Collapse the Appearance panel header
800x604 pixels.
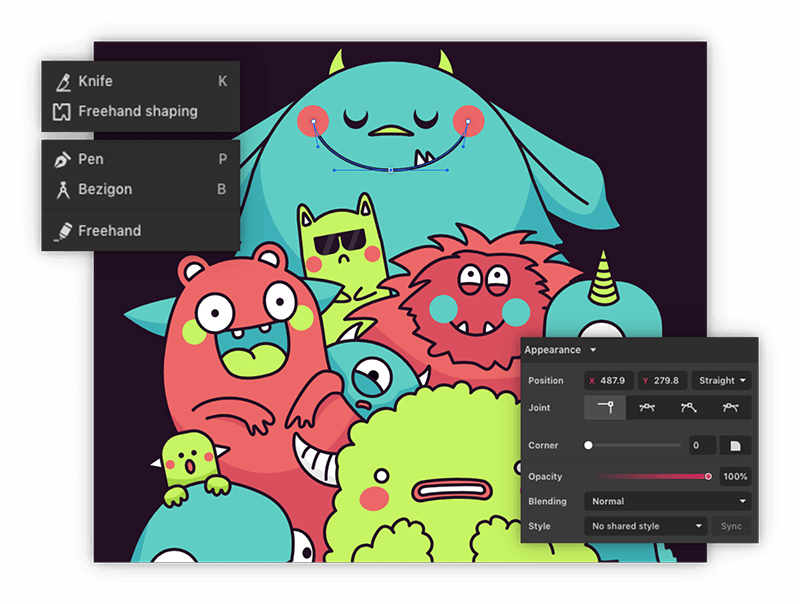click(x=561, y=350)
